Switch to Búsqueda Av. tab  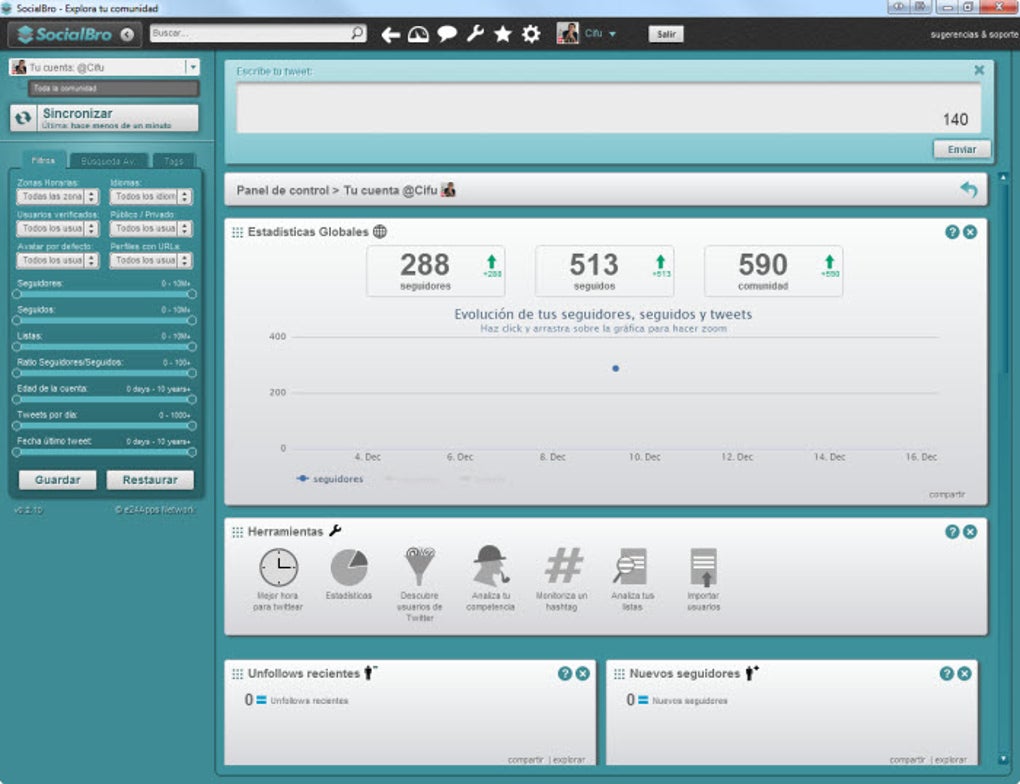click(109, 161)
